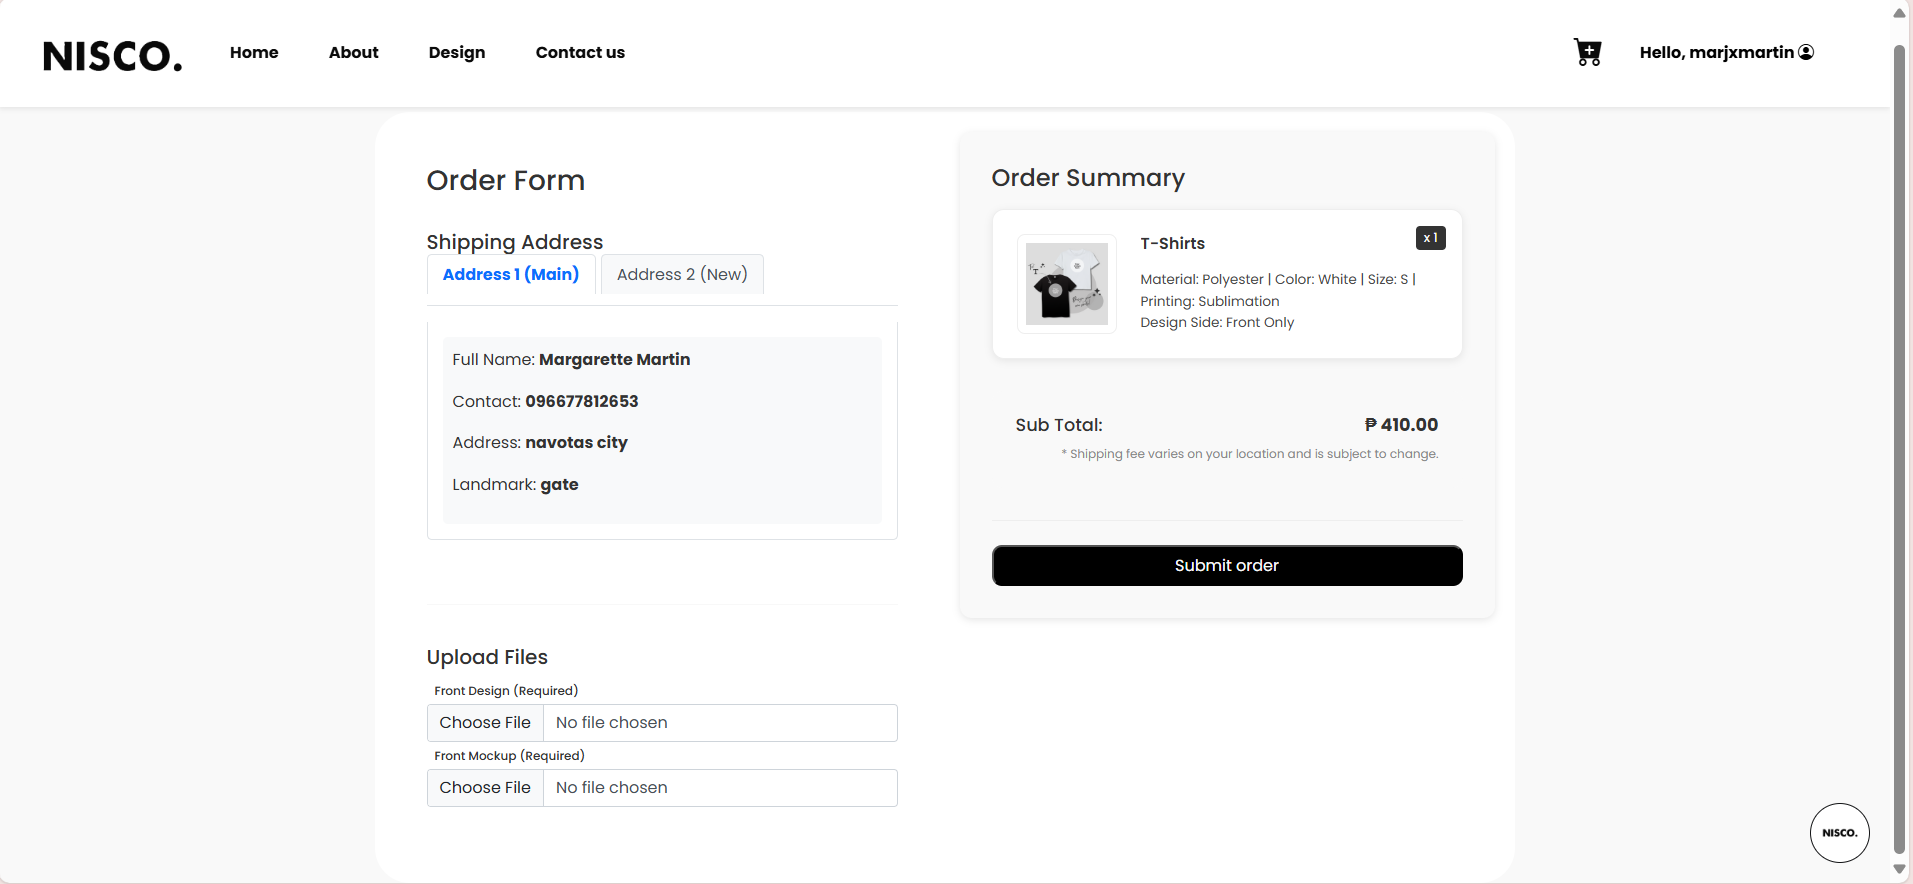Choose file for Front Mockup
The width and height of the screenshot is (1913, 884).
click(485, 788)
